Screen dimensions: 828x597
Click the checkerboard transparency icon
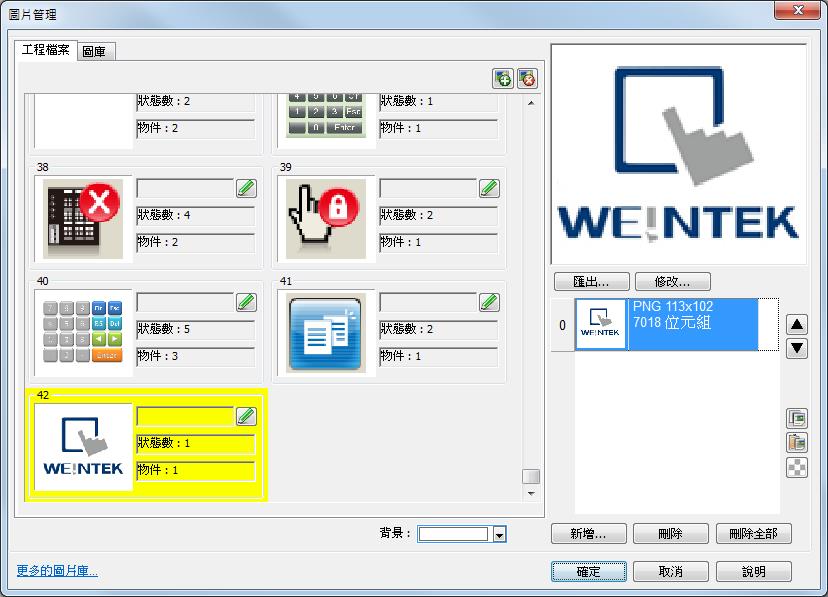click(796, 467)
